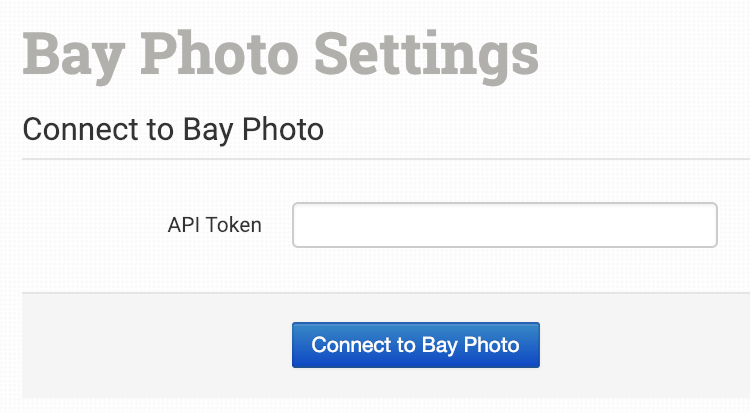This screenshot has height=412, width=750.
Task: Hit the Connect to Bay Photo submit button
Action: click(x=415, y=345)
